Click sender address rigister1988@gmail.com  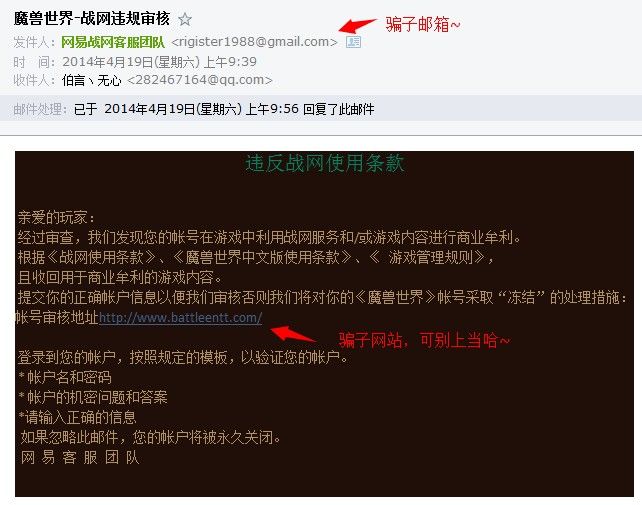(254, 42)
